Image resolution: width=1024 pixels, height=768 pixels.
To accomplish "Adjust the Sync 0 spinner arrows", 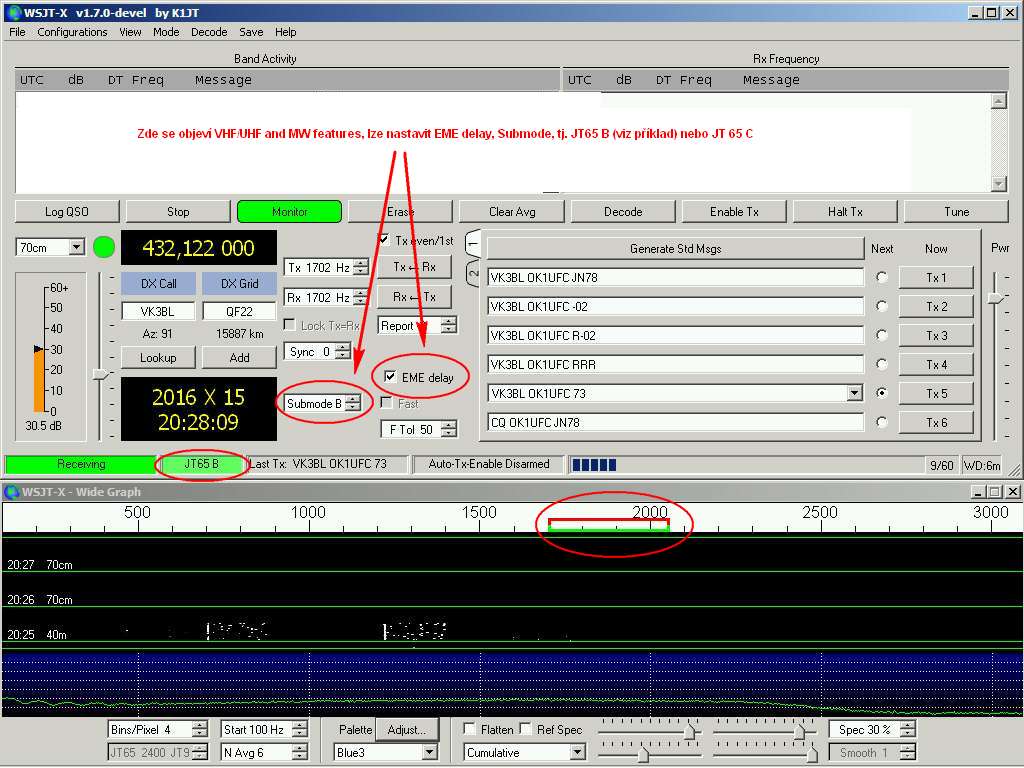I will pos(343,352).
